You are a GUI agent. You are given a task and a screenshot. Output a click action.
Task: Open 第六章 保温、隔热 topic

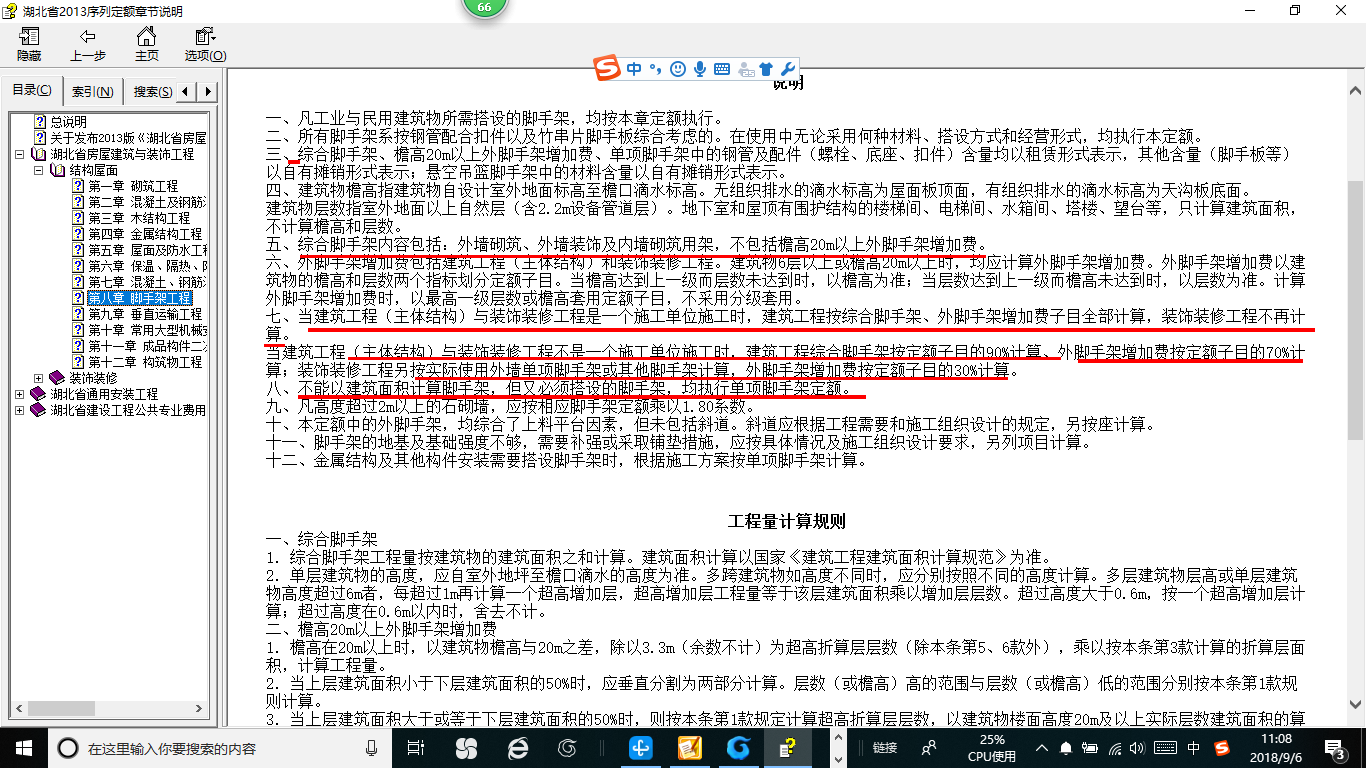(147, 266)
